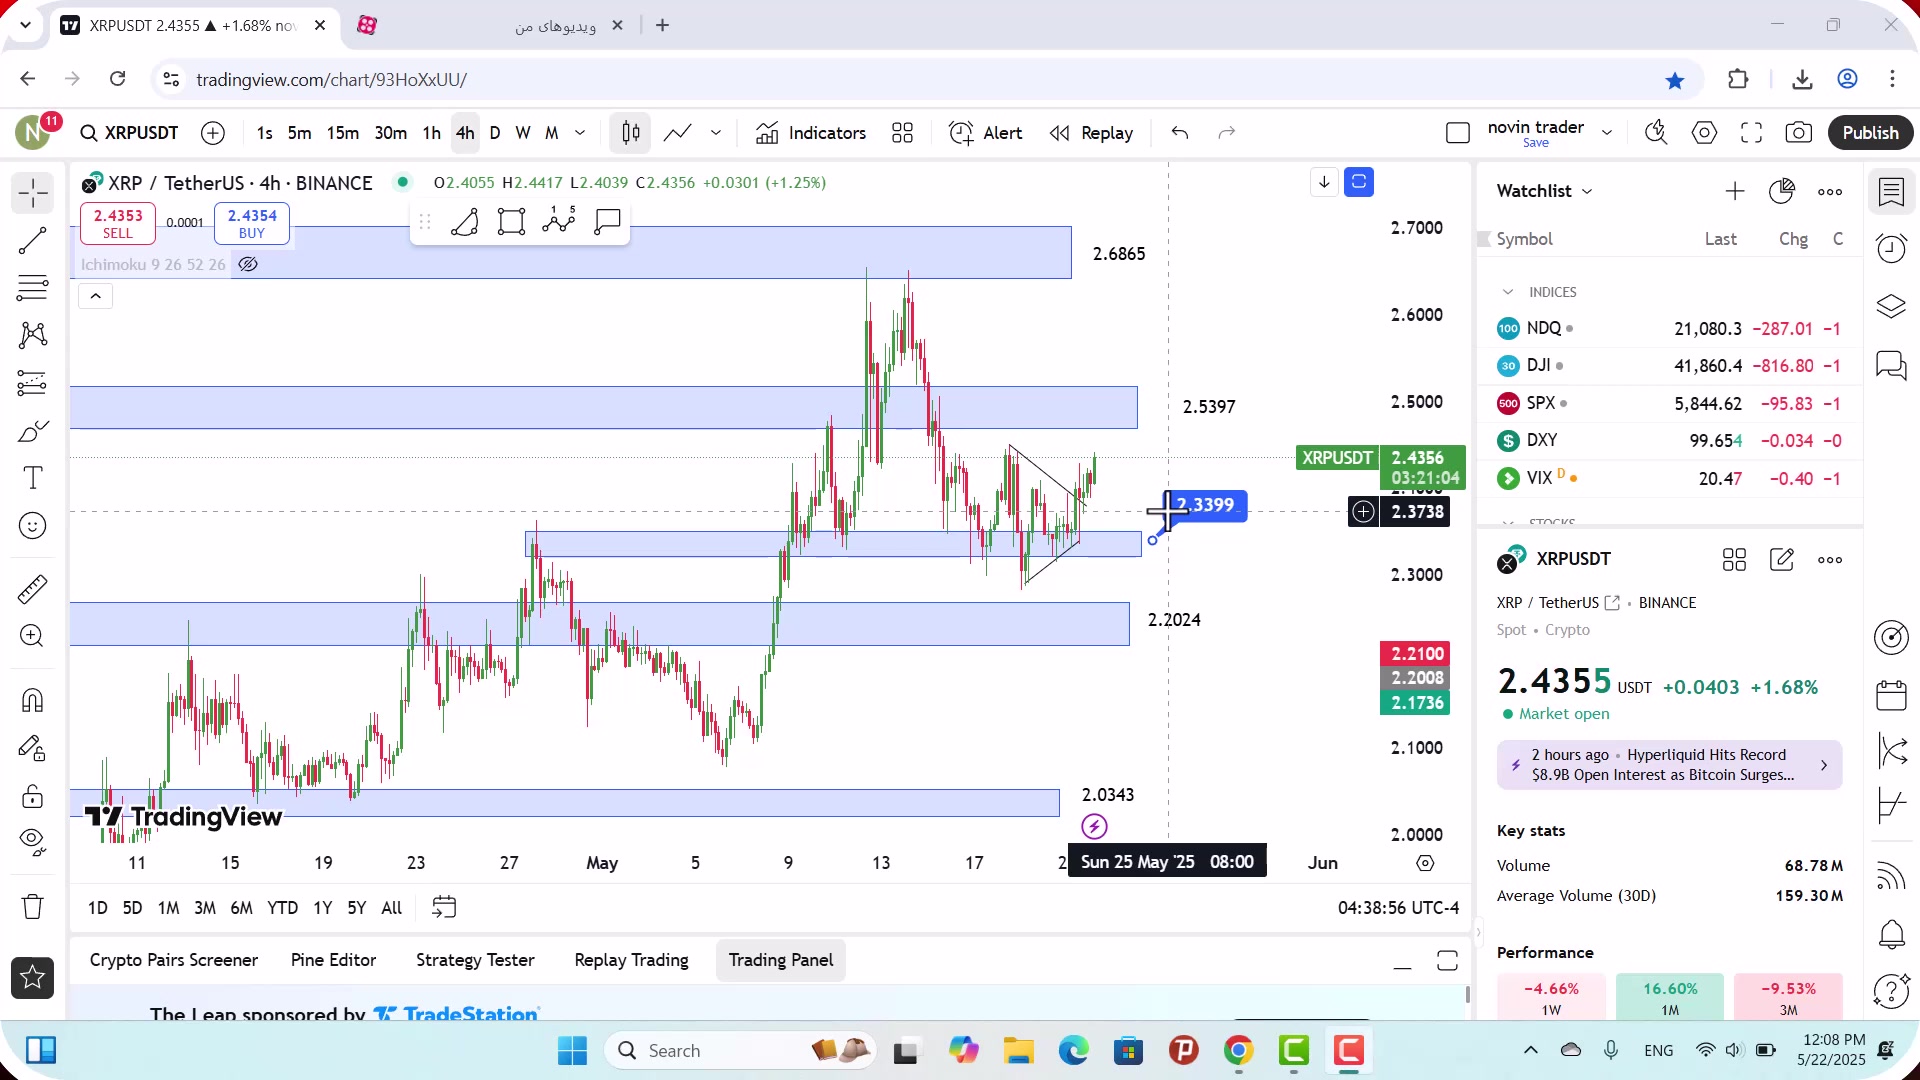Open the forecasting and measurement tools
Screen dimensions: 1920x1080
32,383
